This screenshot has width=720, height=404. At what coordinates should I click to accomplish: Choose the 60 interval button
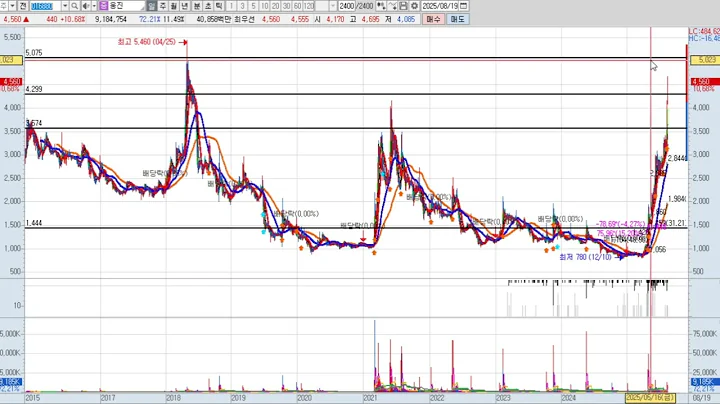coord(298,6)
